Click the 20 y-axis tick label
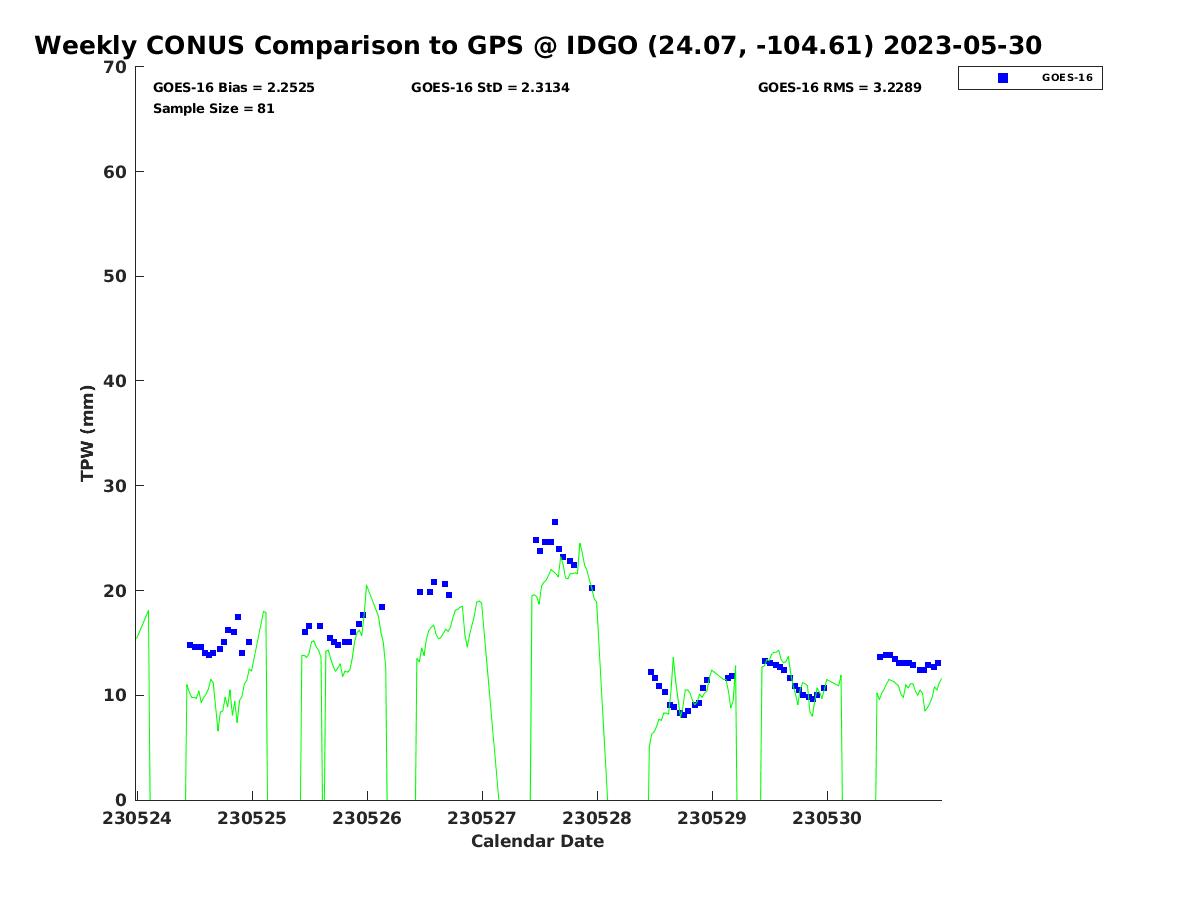Image resolution: width=1200 pixels, height=900 pixels. tap(116, 590)
